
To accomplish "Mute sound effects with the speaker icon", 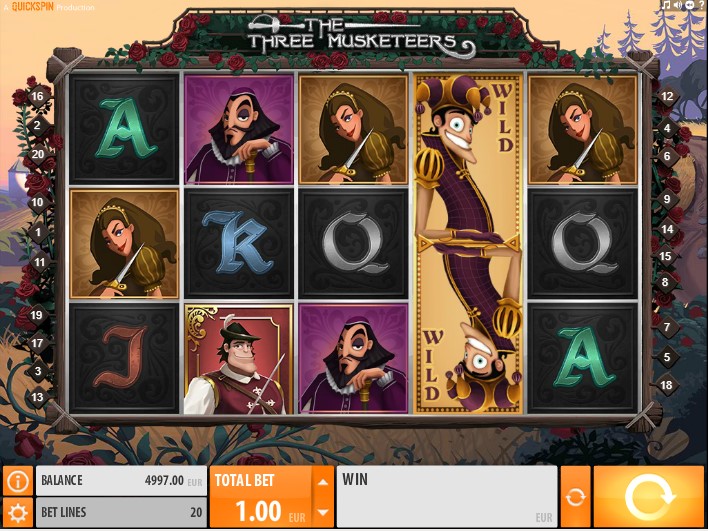I will tap(678, 5).
